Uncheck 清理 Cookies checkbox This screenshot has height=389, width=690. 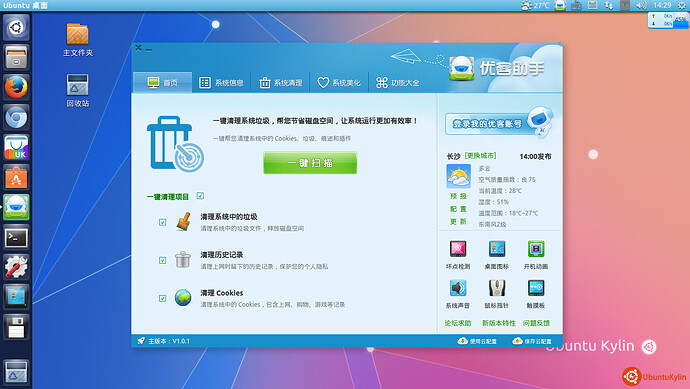pyautogui.click(x=162, y=298)
